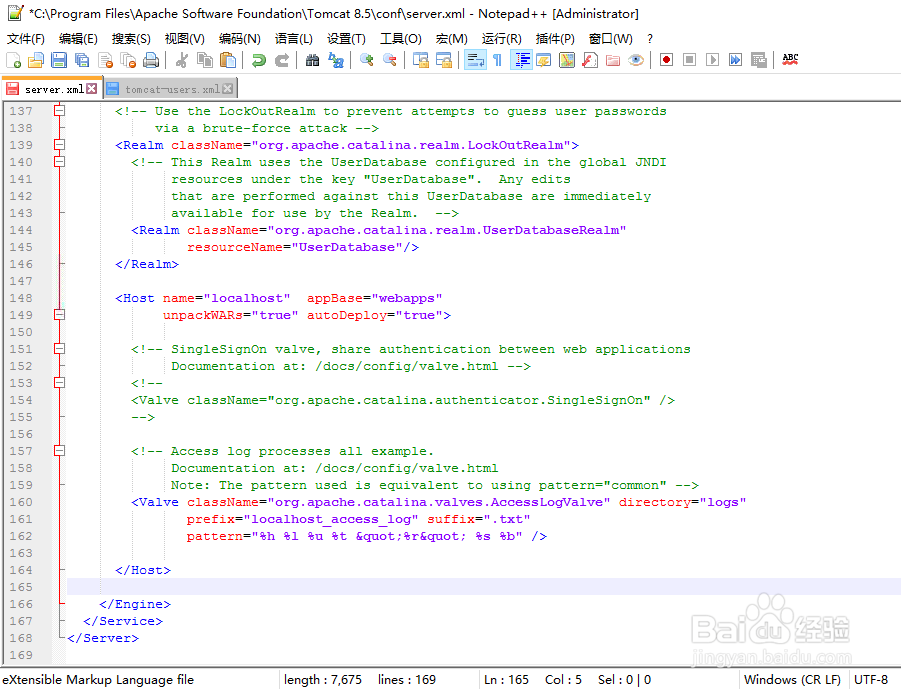This screenshot has width=901, height=689.
Task: Start macro recording with the red dot
Action: (x=666, y=60)
